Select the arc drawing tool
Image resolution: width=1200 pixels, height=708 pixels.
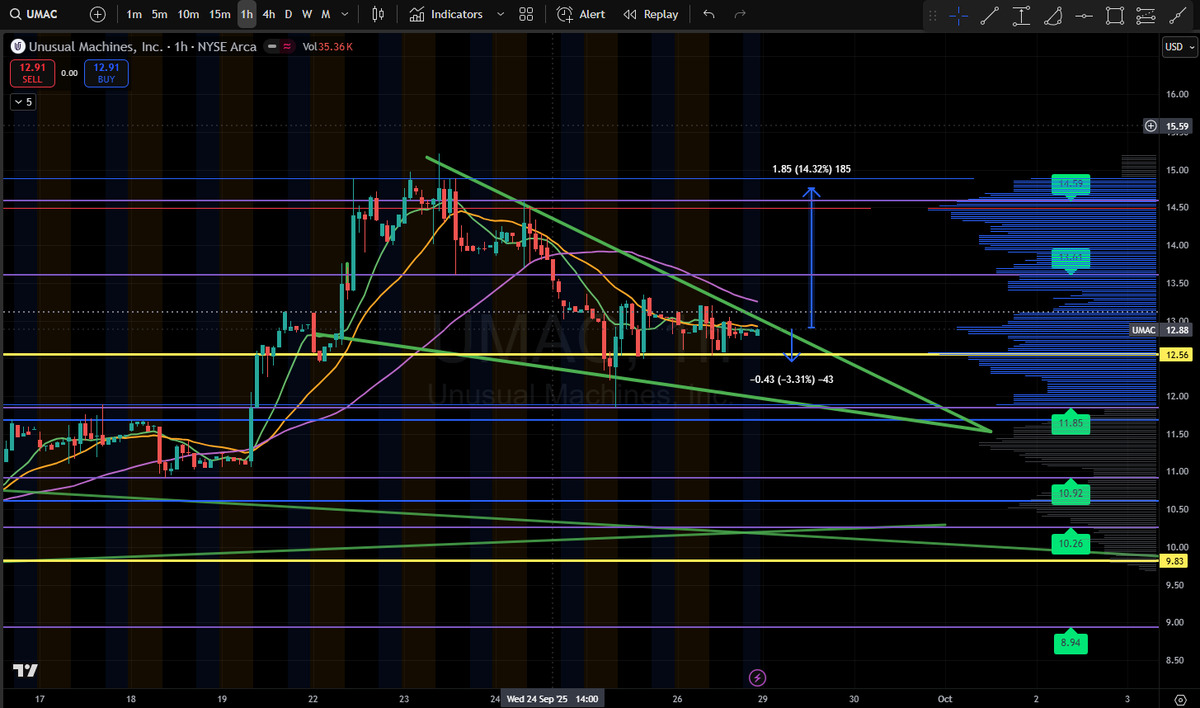(1052, 15)
